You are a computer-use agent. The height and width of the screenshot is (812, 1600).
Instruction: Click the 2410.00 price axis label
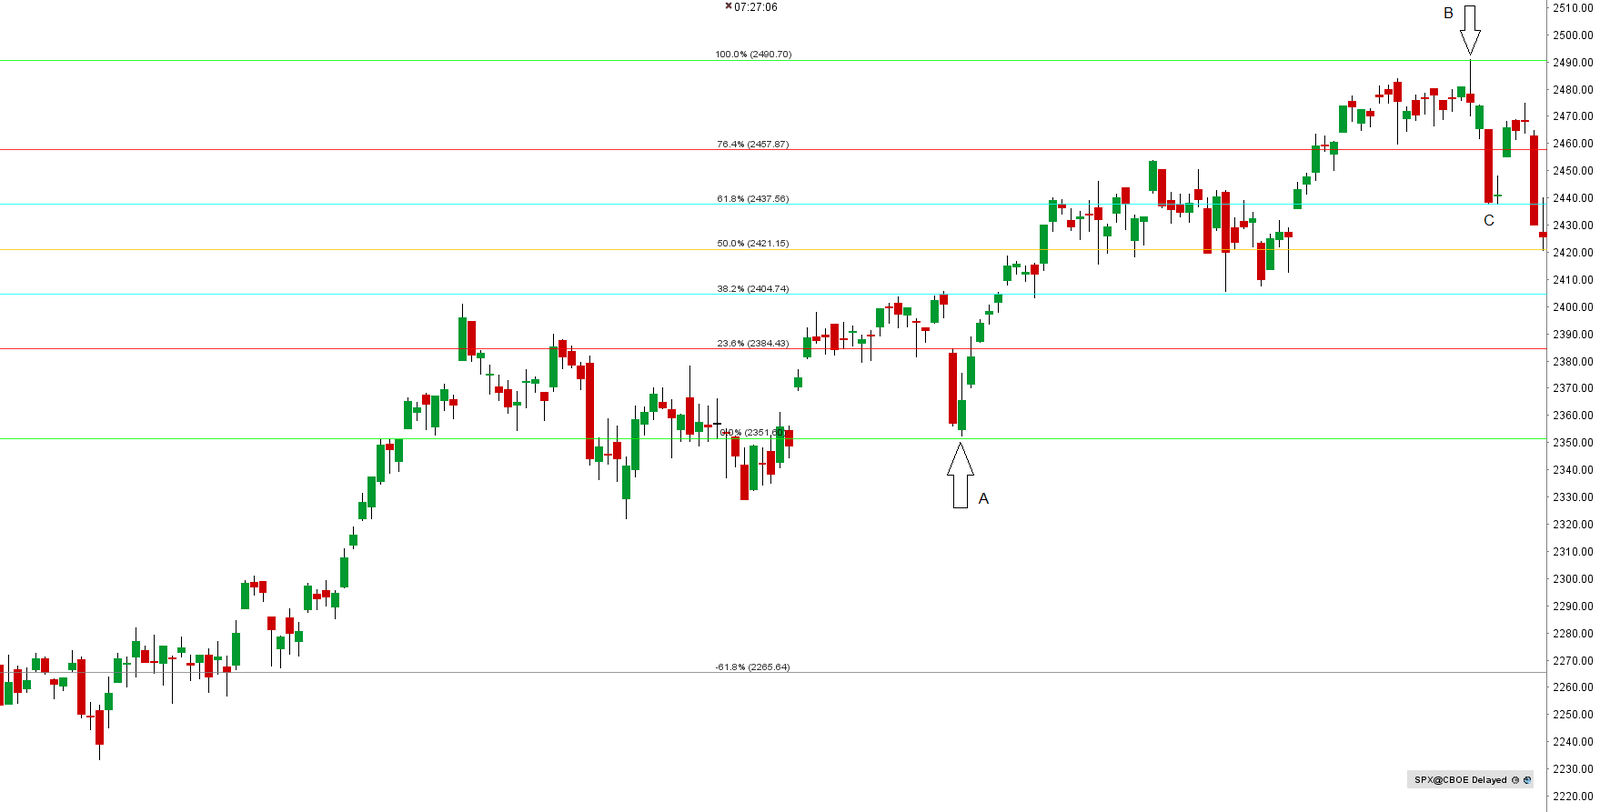1572,280
